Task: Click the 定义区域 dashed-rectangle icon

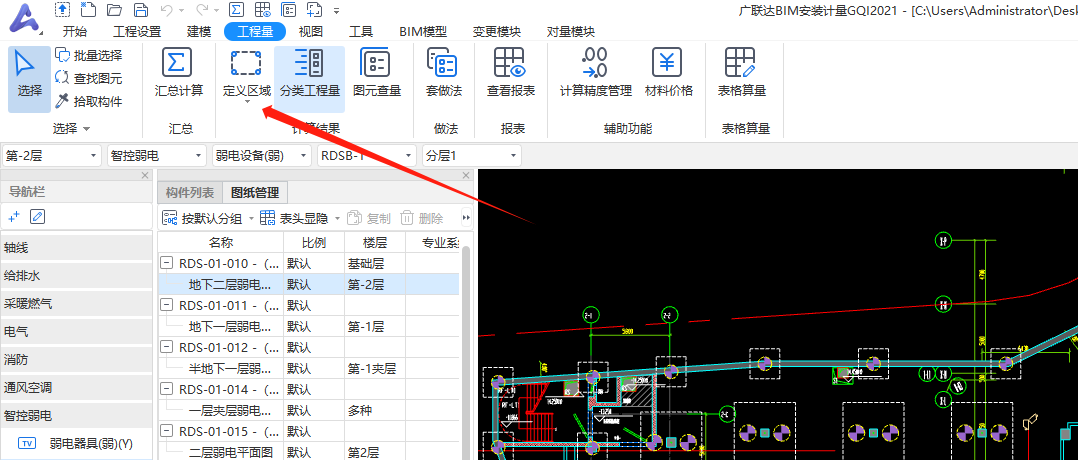Action: (x=245, y=63)
